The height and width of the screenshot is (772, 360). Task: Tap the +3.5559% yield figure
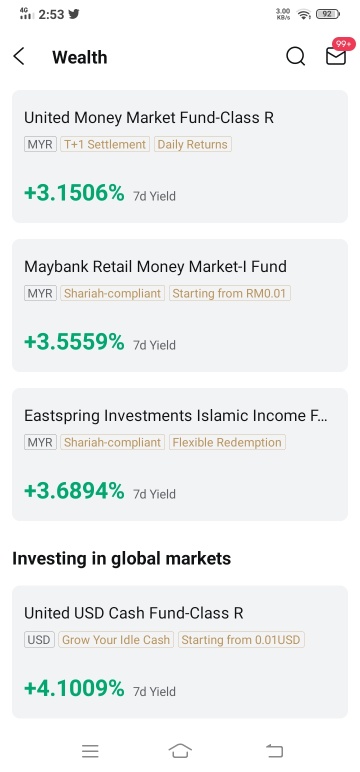click(74, 342)
